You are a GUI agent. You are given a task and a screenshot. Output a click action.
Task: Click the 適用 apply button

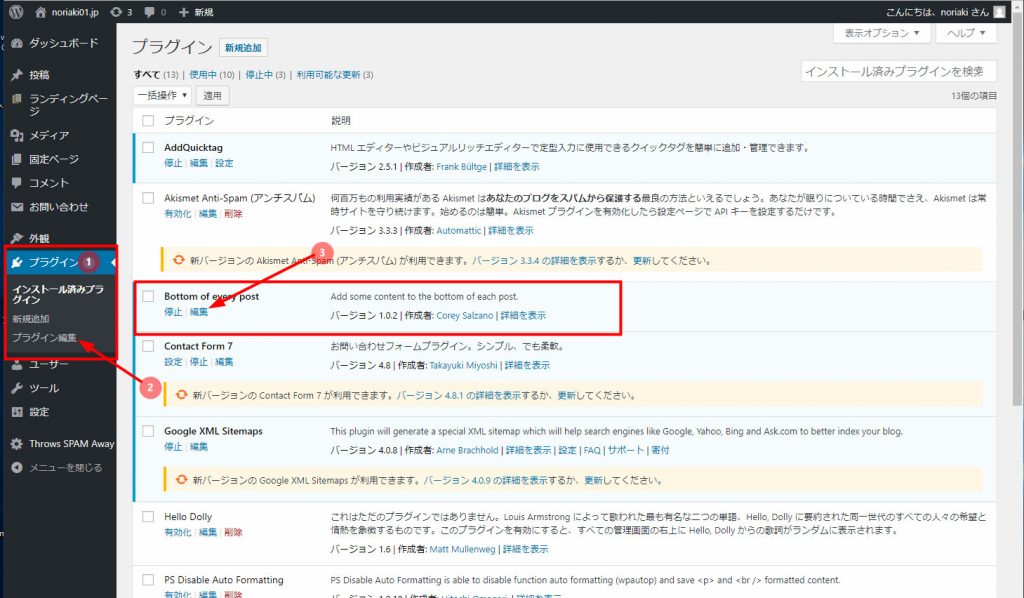point(212,95)
